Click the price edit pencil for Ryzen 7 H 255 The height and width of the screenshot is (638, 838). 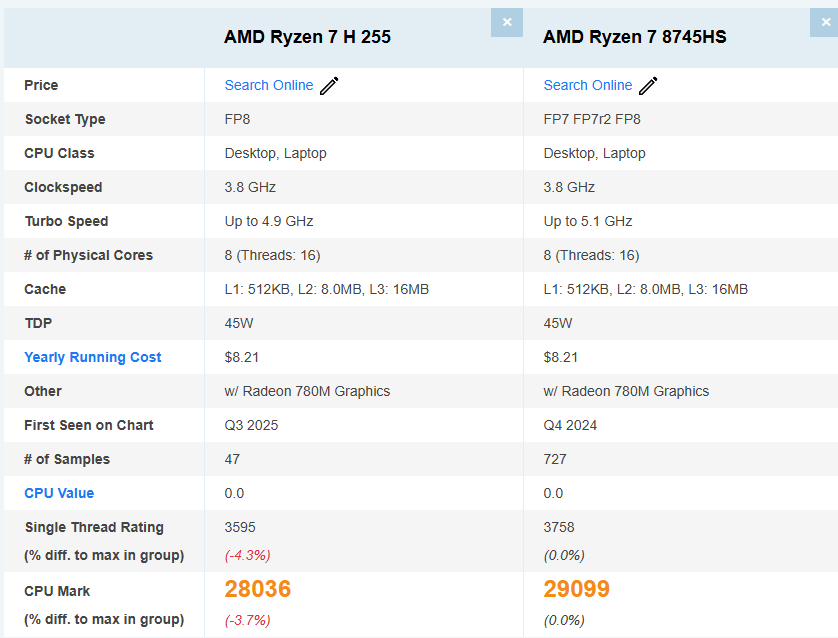[x=329, y=85]
